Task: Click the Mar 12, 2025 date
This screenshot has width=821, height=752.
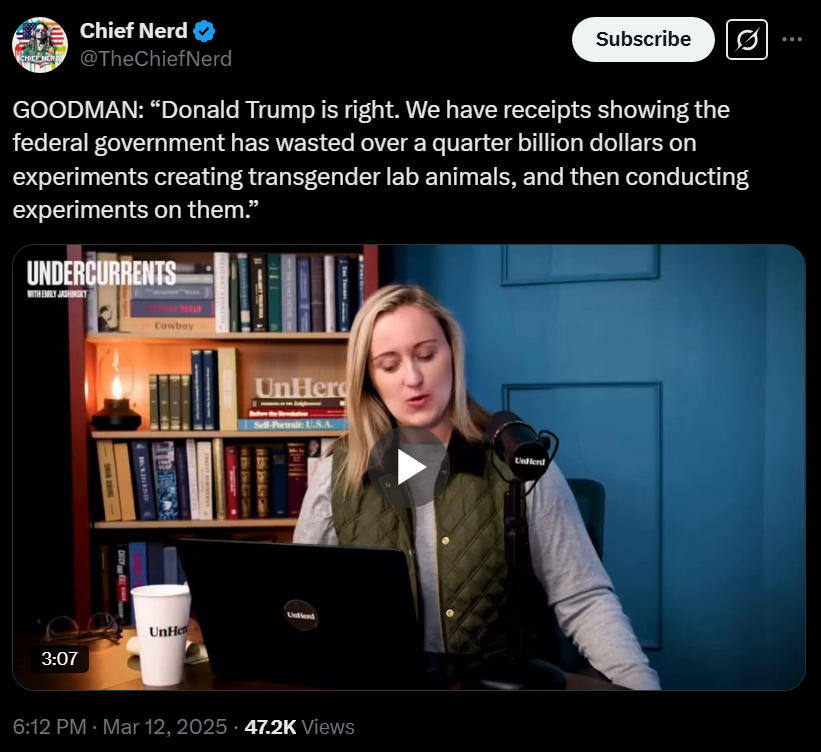Action: point(164,727)
